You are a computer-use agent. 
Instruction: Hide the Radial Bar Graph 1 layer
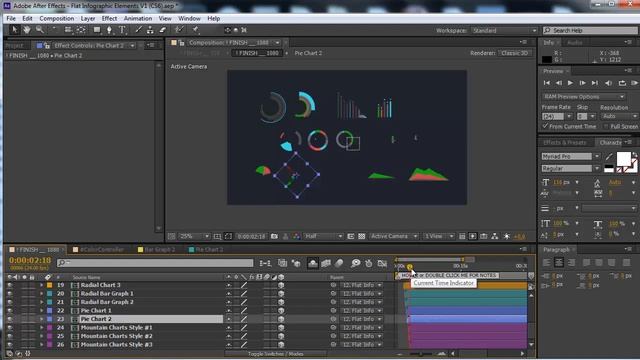tap(9, 294)
